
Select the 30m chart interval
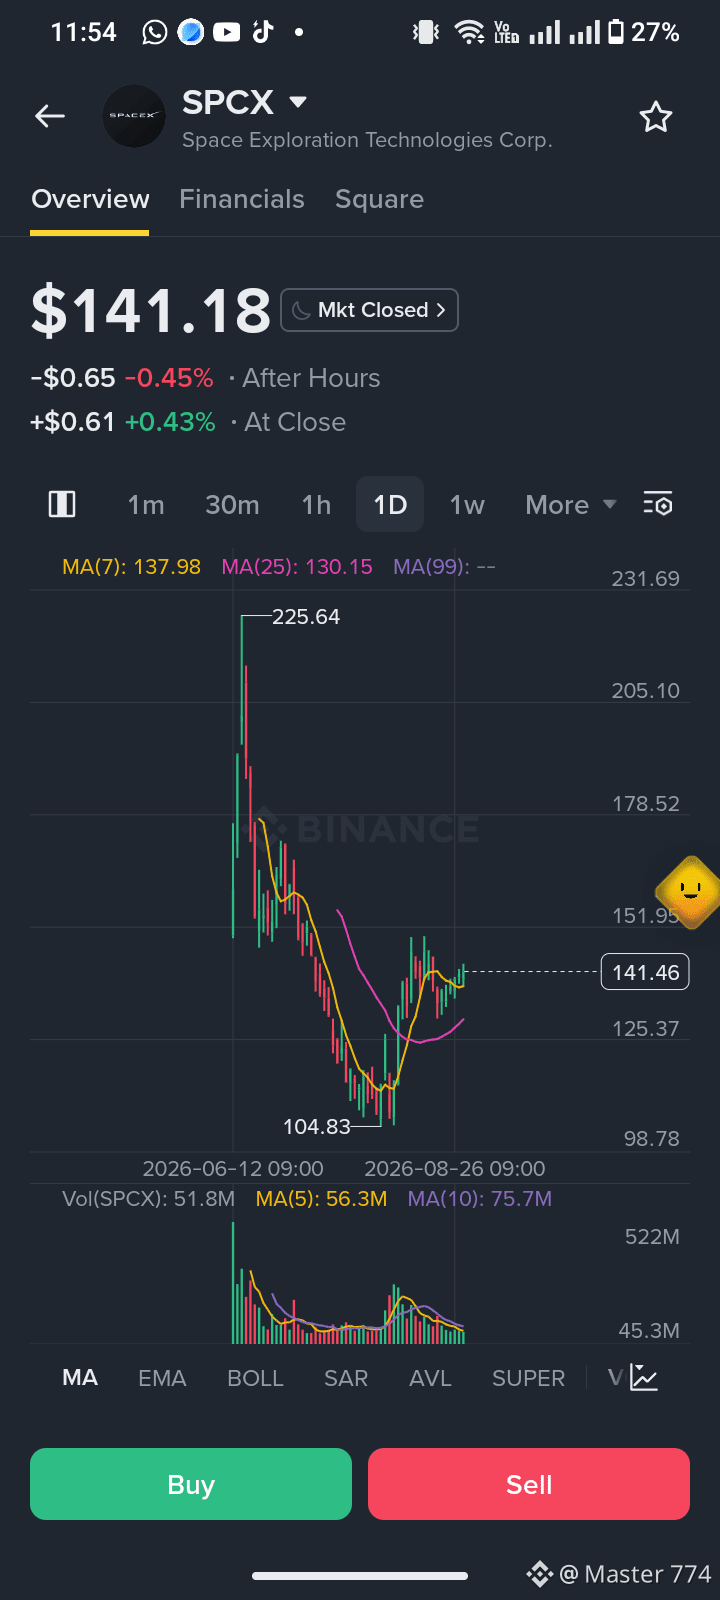232,505
